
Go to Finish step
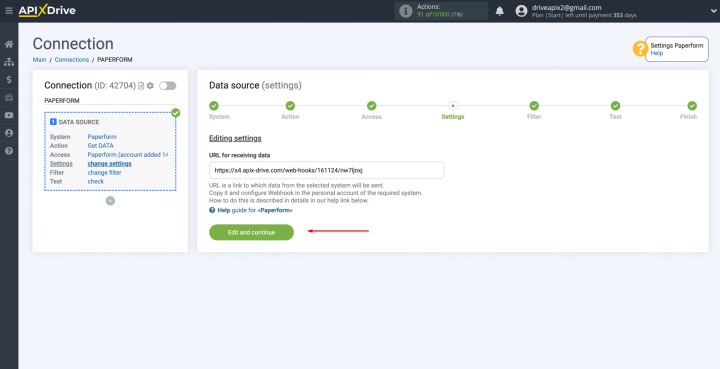click(692, 106)
